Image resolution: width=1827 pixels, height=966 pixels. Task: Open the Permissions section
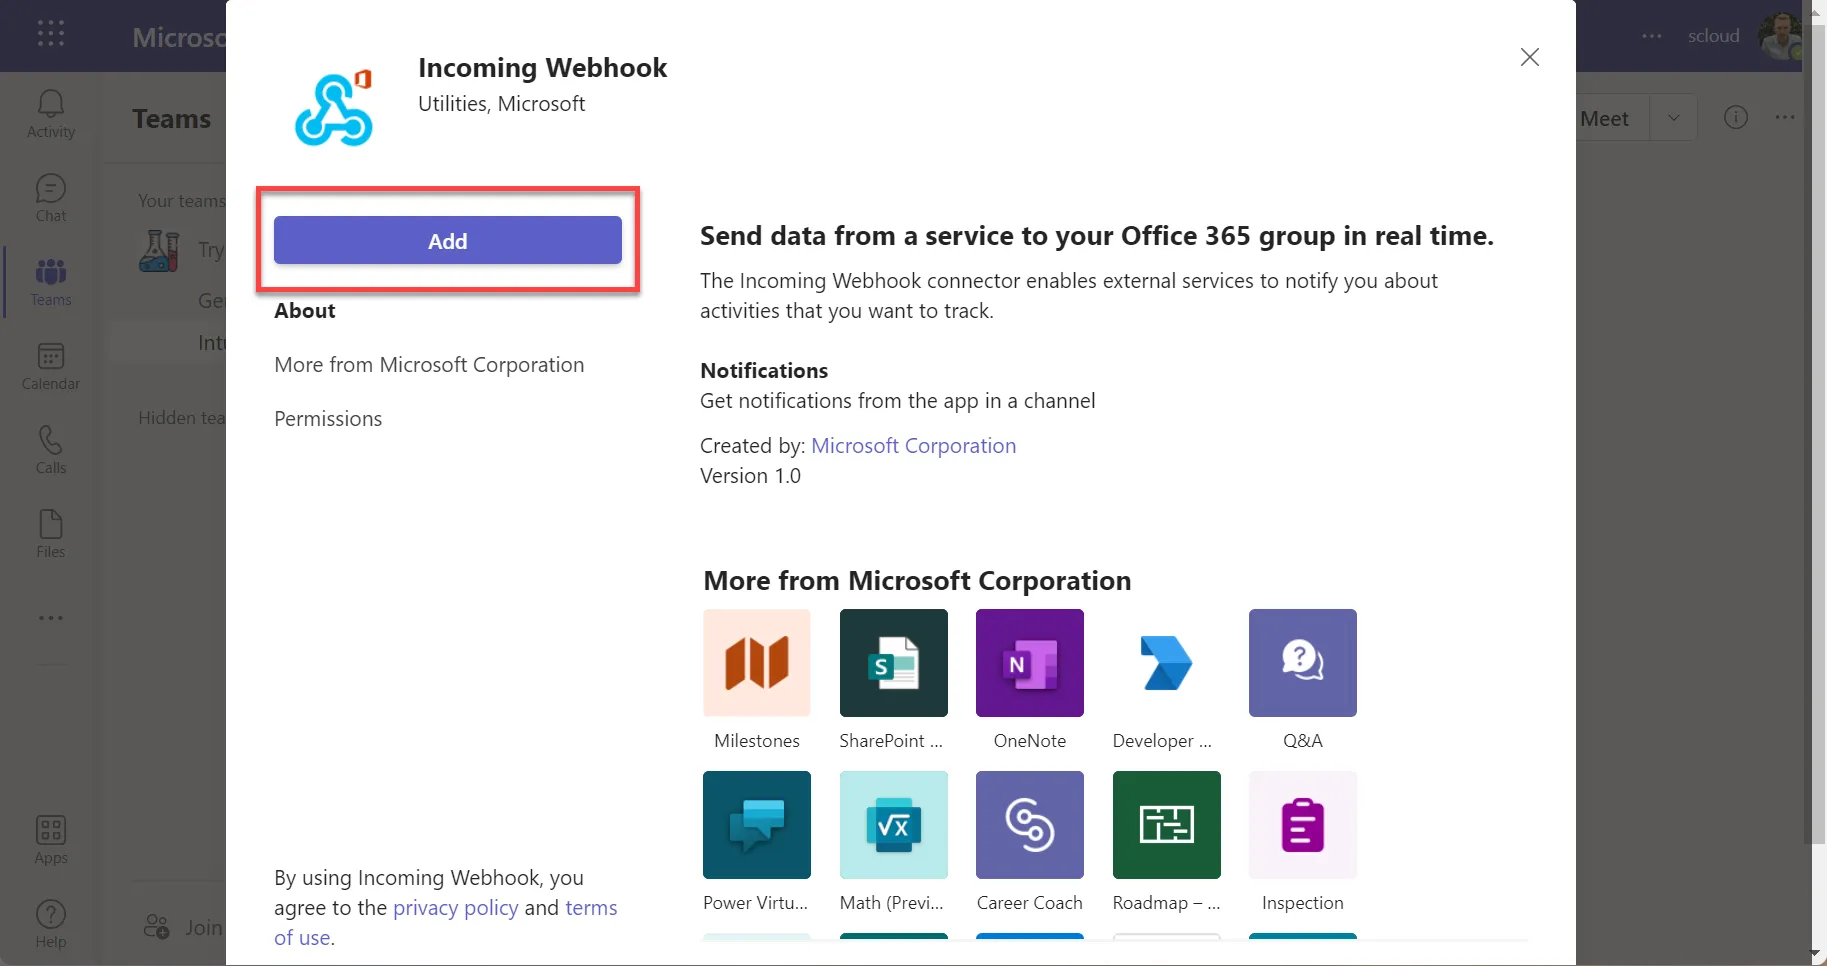(328, 419)
